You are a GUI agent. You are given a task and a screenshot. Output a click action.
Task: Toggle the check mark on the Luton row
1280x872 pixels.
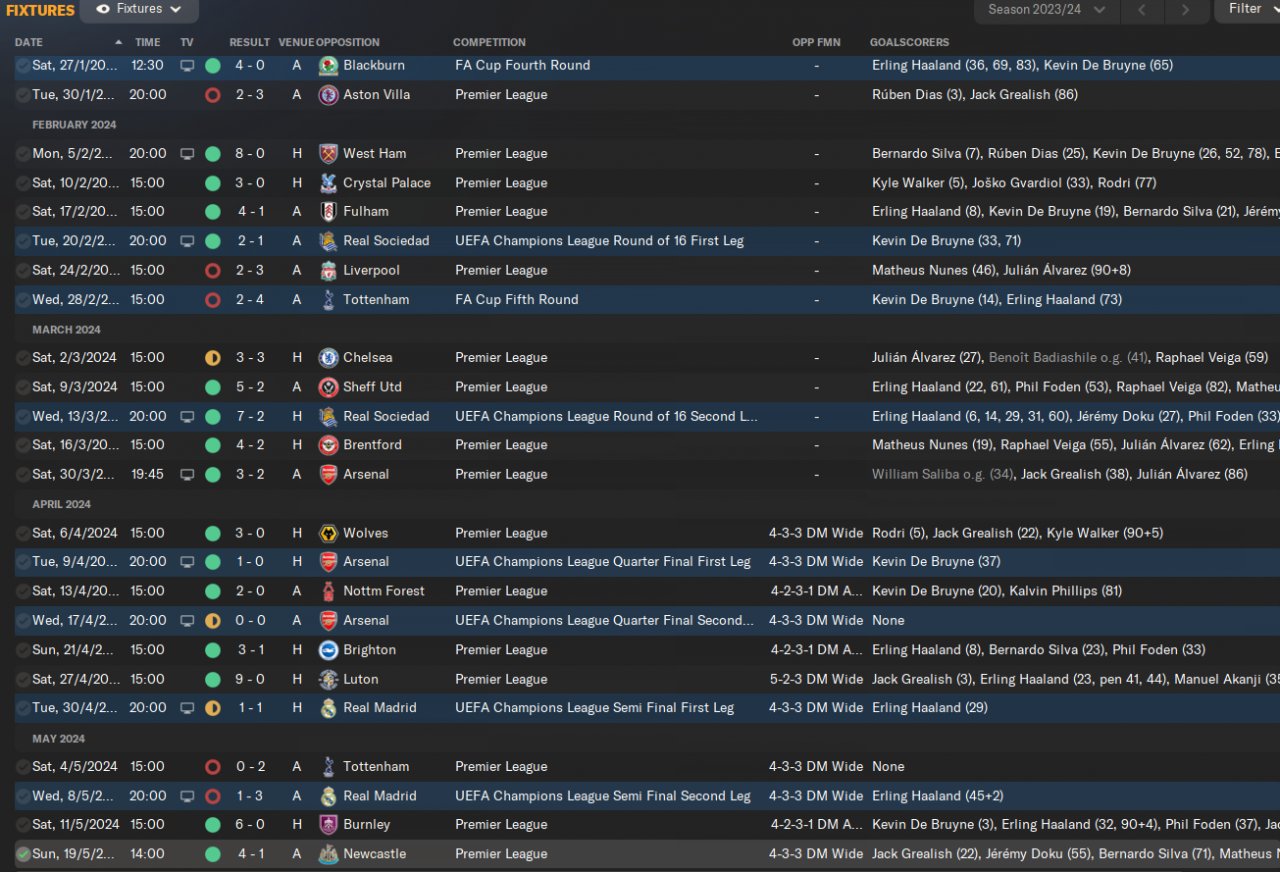[x=23, y=679]
